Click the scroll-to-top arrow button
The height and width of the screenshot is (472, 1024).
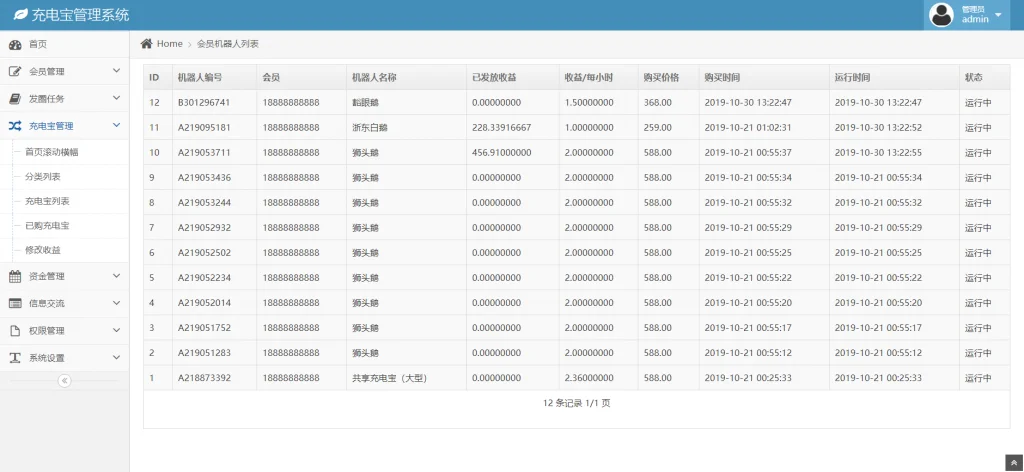1013,461
